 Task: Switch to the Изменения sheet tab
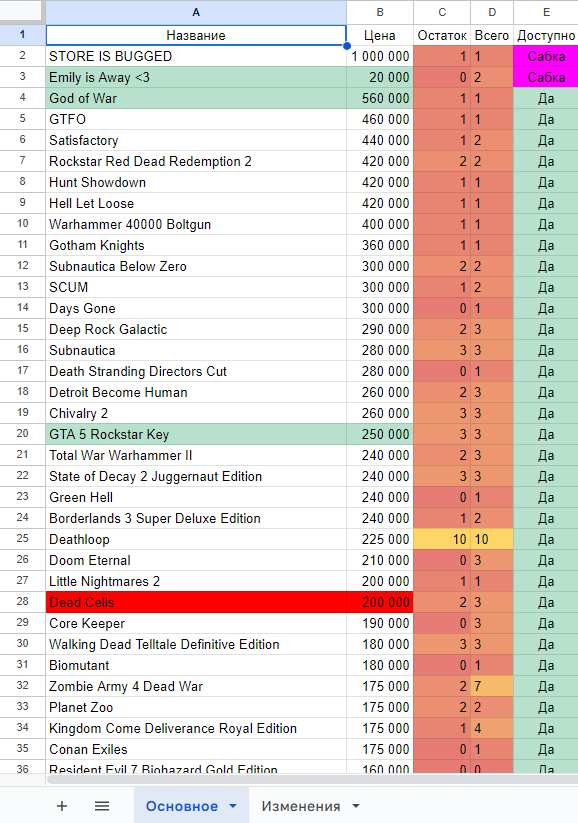(x=301, y=806)
